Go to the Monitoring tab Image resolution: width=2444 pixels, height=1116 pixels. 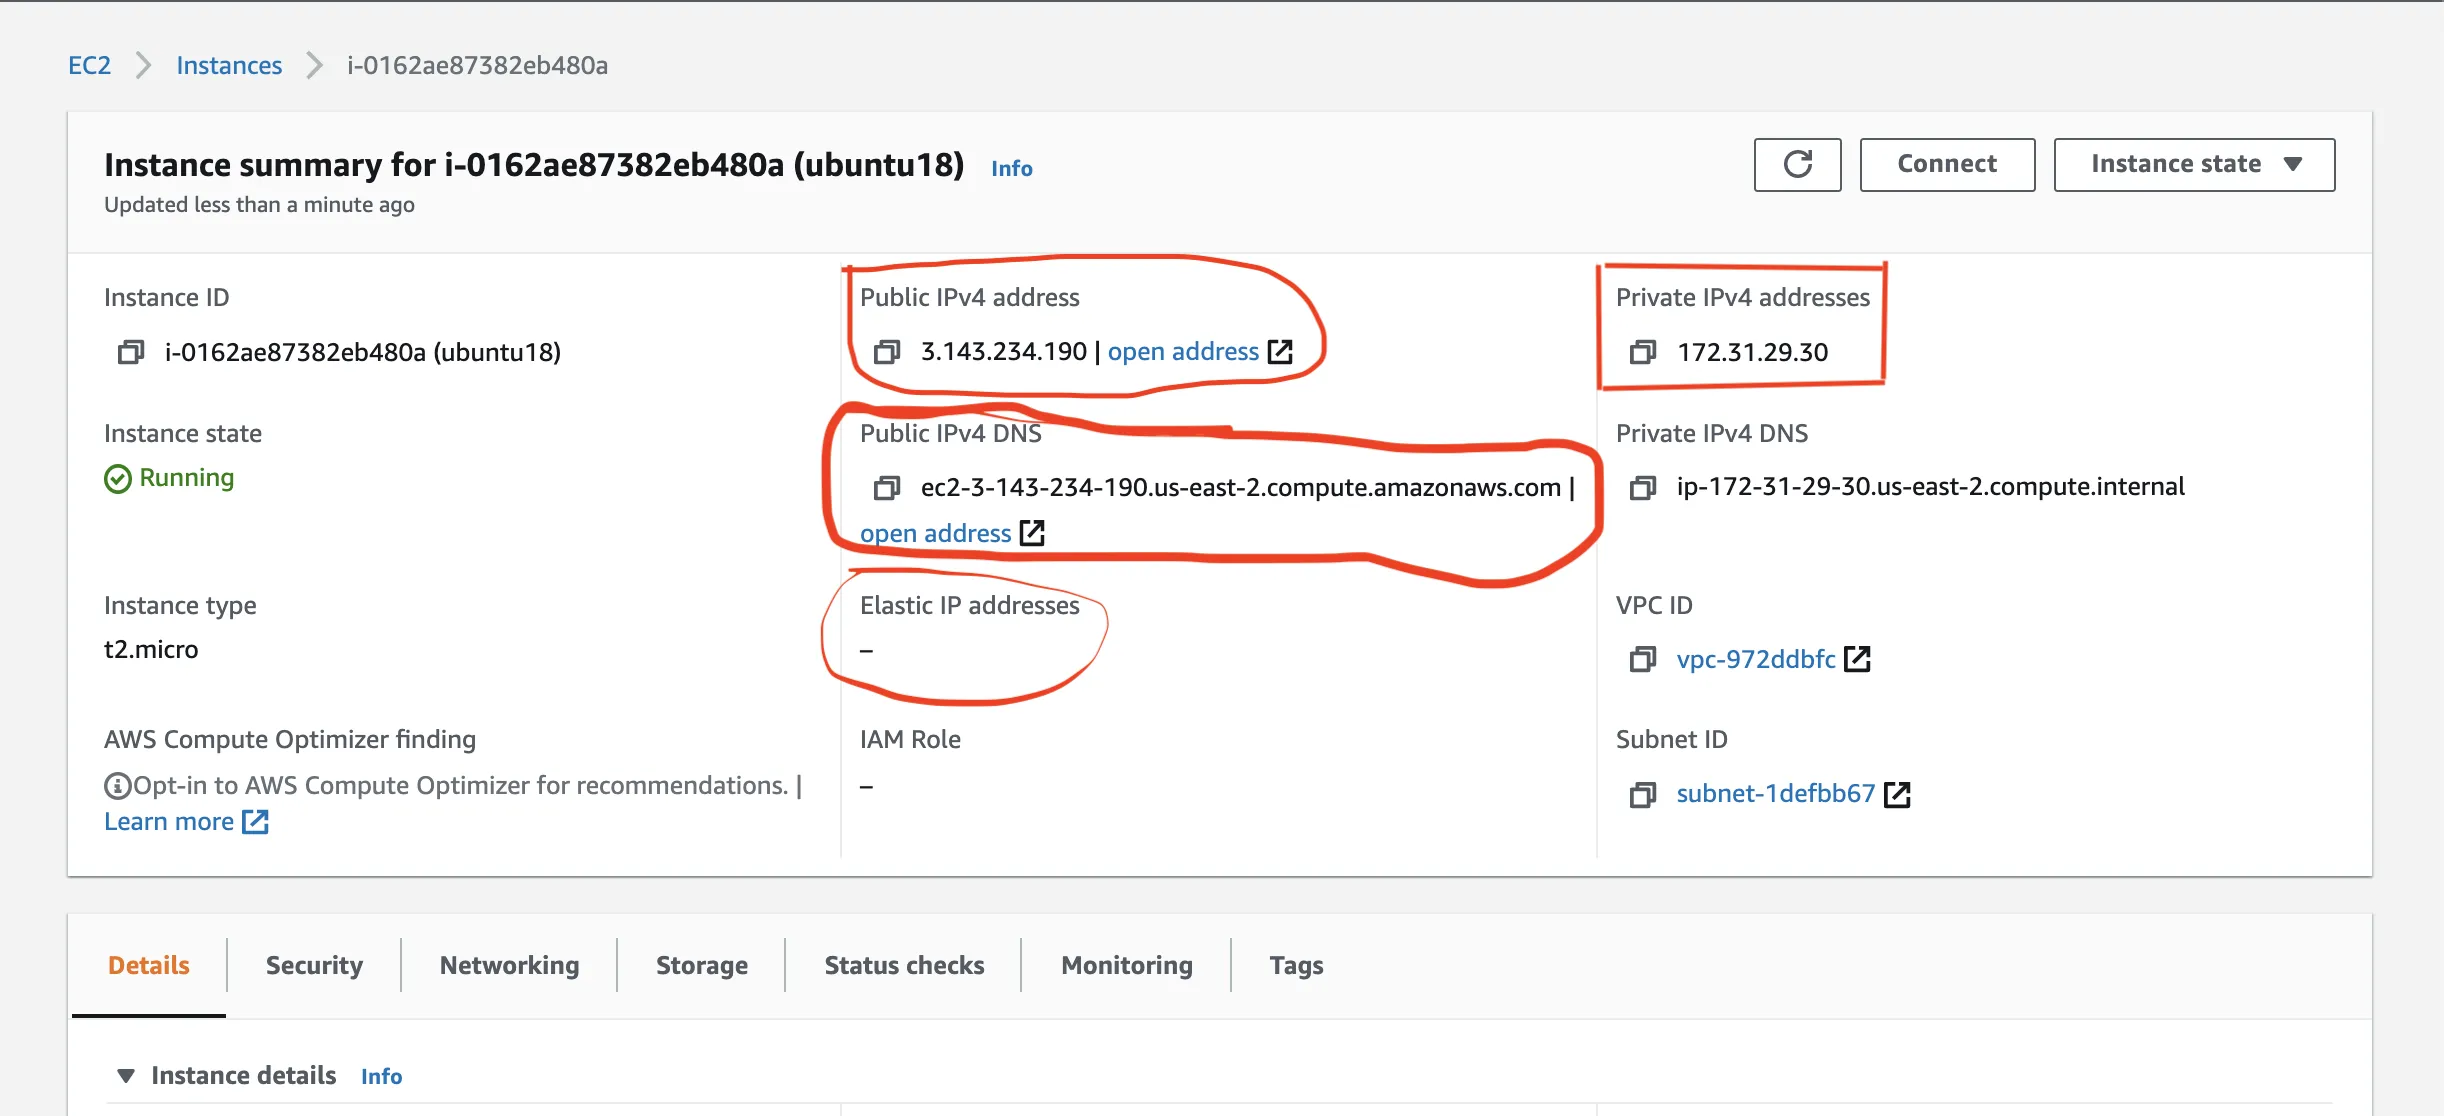[1126, 965]
